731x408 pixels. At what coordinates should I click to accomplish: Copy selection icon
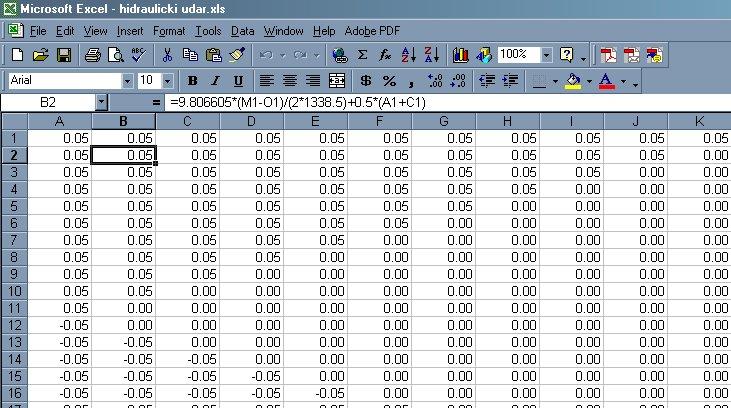click(190, 55)
